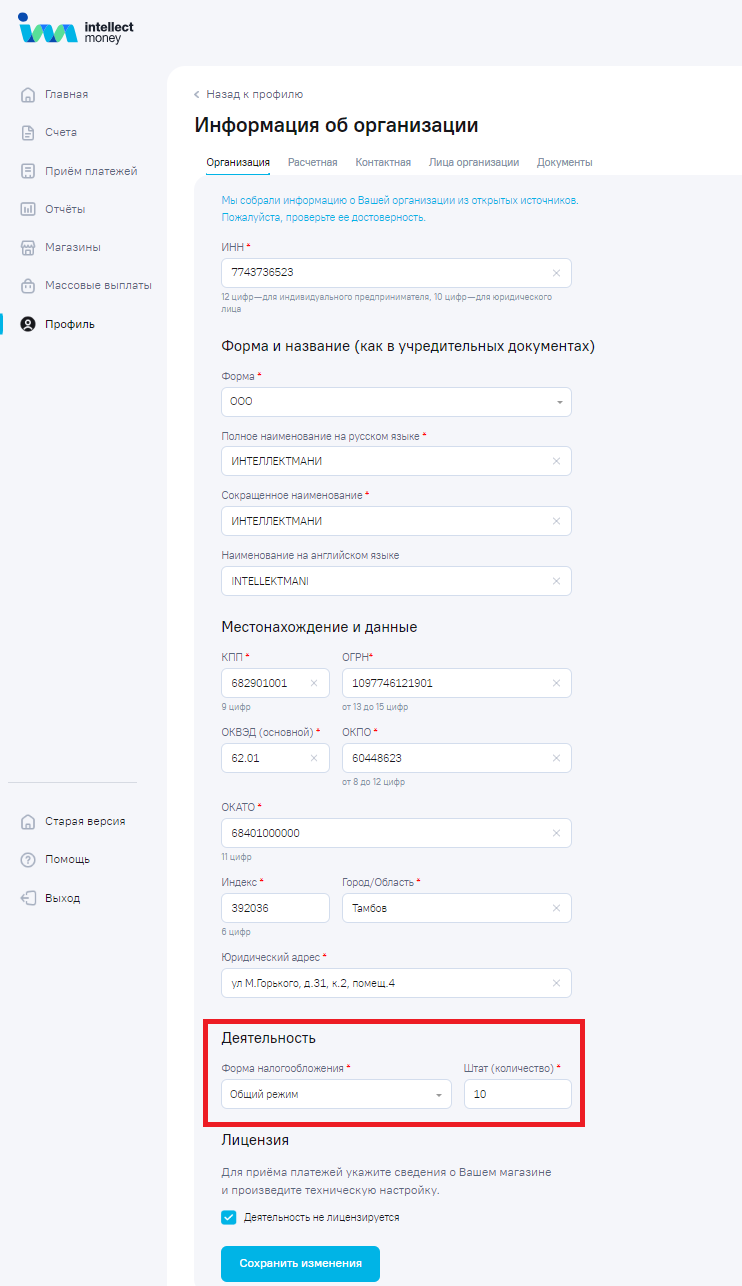Click the Магазины shop icon
This screenshot has width=742, height=1286.
click(28, 247)
